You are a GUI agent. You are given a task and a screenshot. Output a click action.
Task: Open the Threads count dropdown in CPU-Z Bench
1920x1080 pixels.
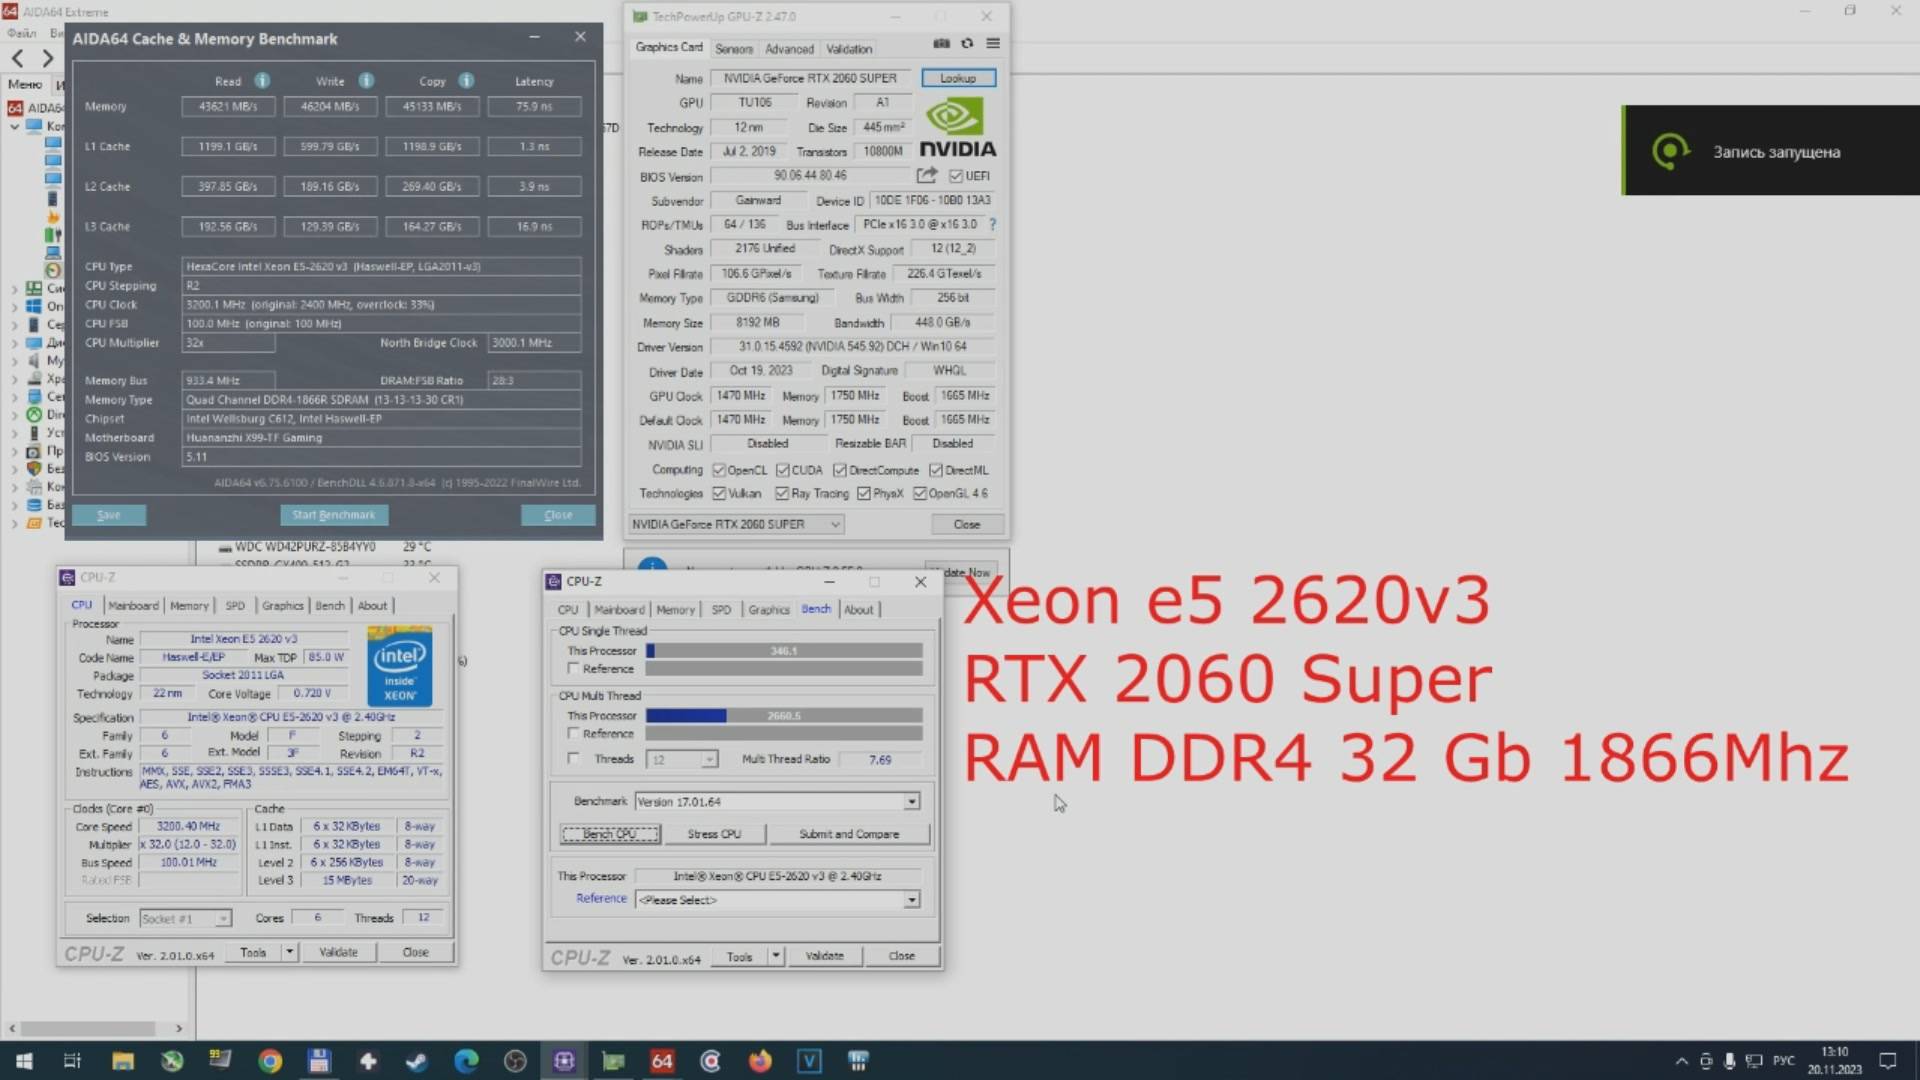click(x=709, y=760)
